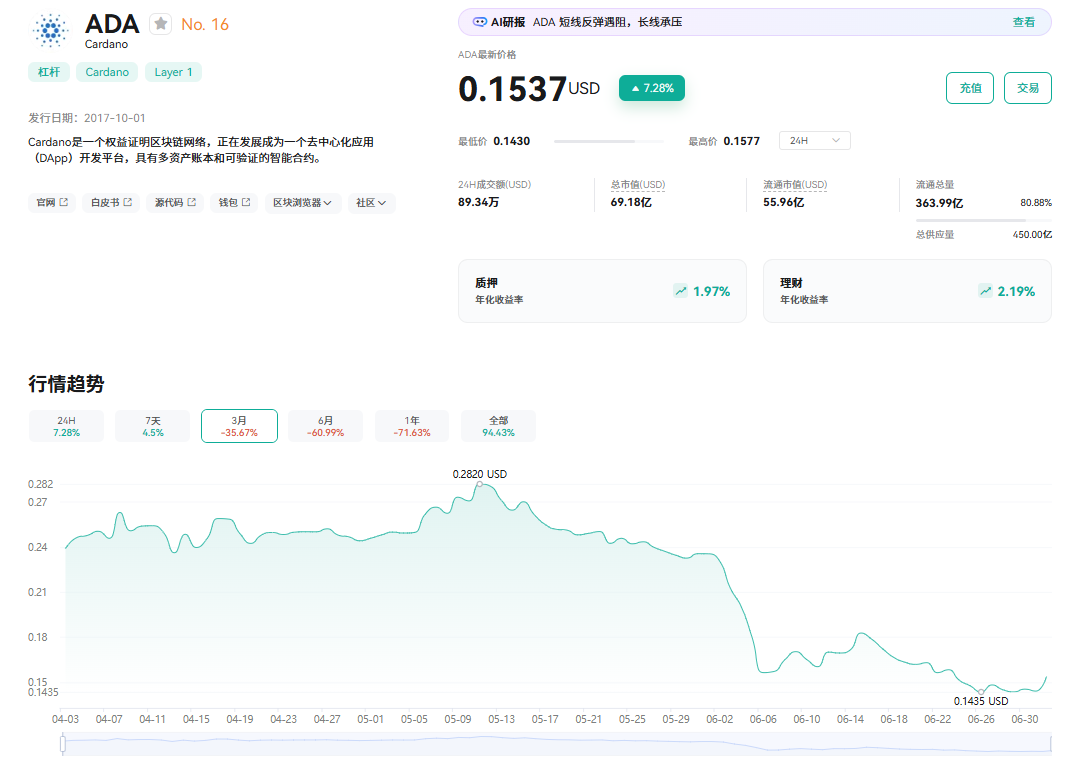This screenshot has height=782, width=1086.
Task: Open the 白皮书 whitepaper link
Action: coord(111,203)
